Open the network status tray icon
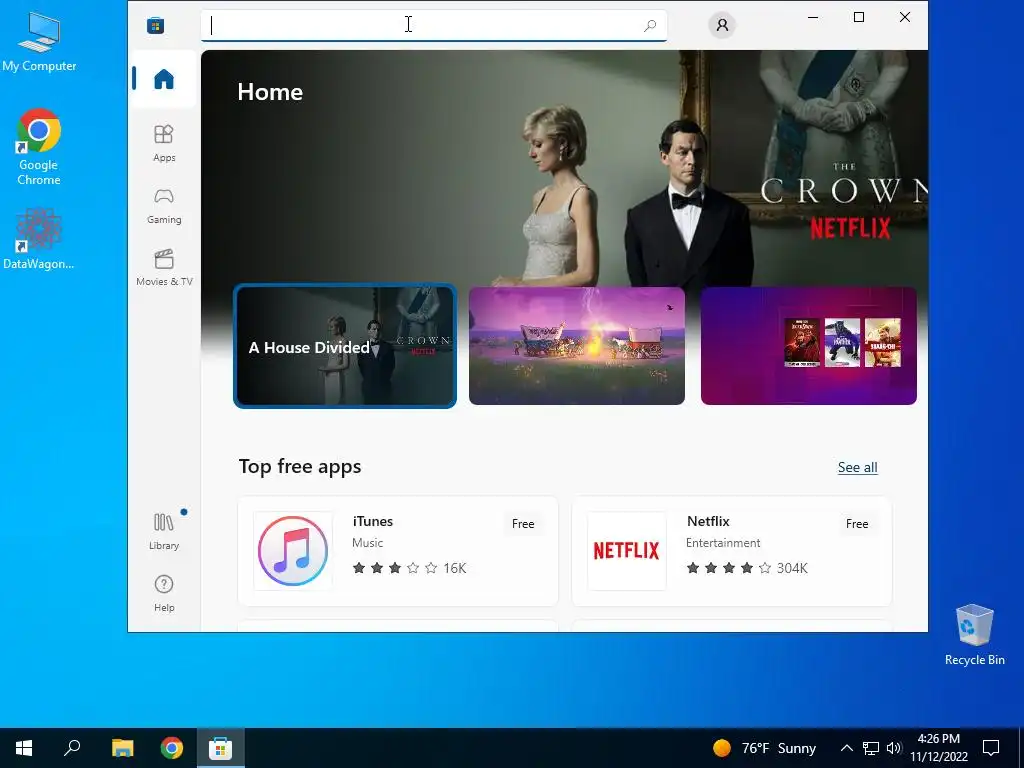Viewport: 1024px width, 768px height. [871, 748]
